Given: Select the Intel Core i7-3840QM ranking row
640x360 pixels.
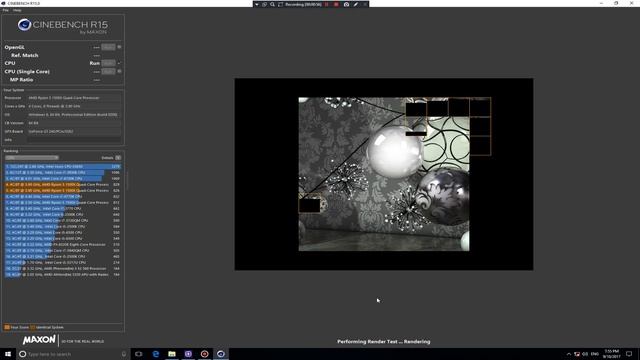Looking at the screenshot, I should (x=63, y=251).
